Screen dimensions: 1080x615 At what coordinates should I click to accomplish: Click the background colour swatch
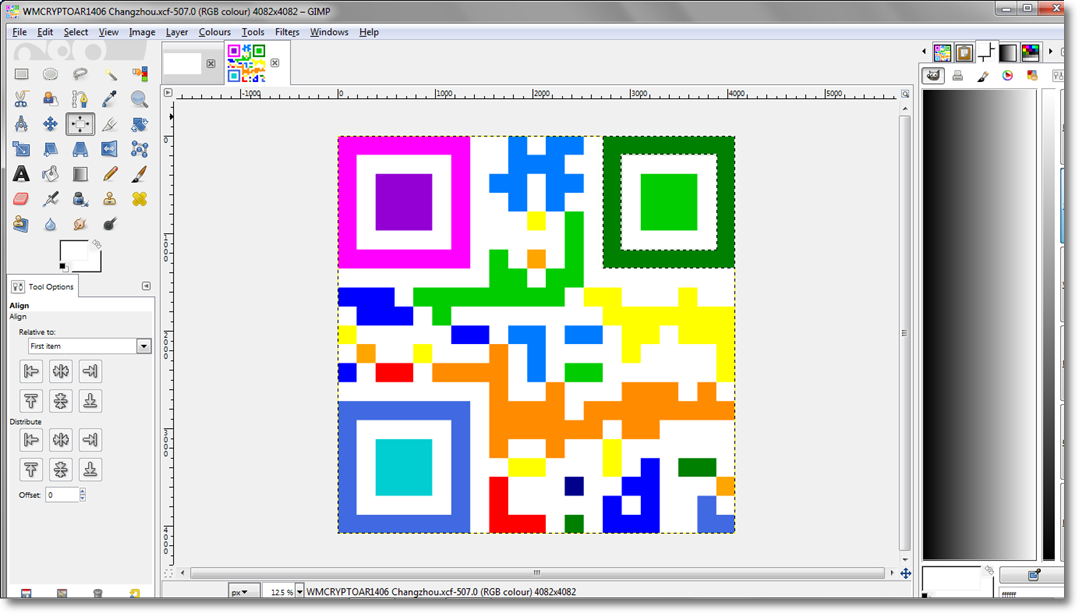95,264
